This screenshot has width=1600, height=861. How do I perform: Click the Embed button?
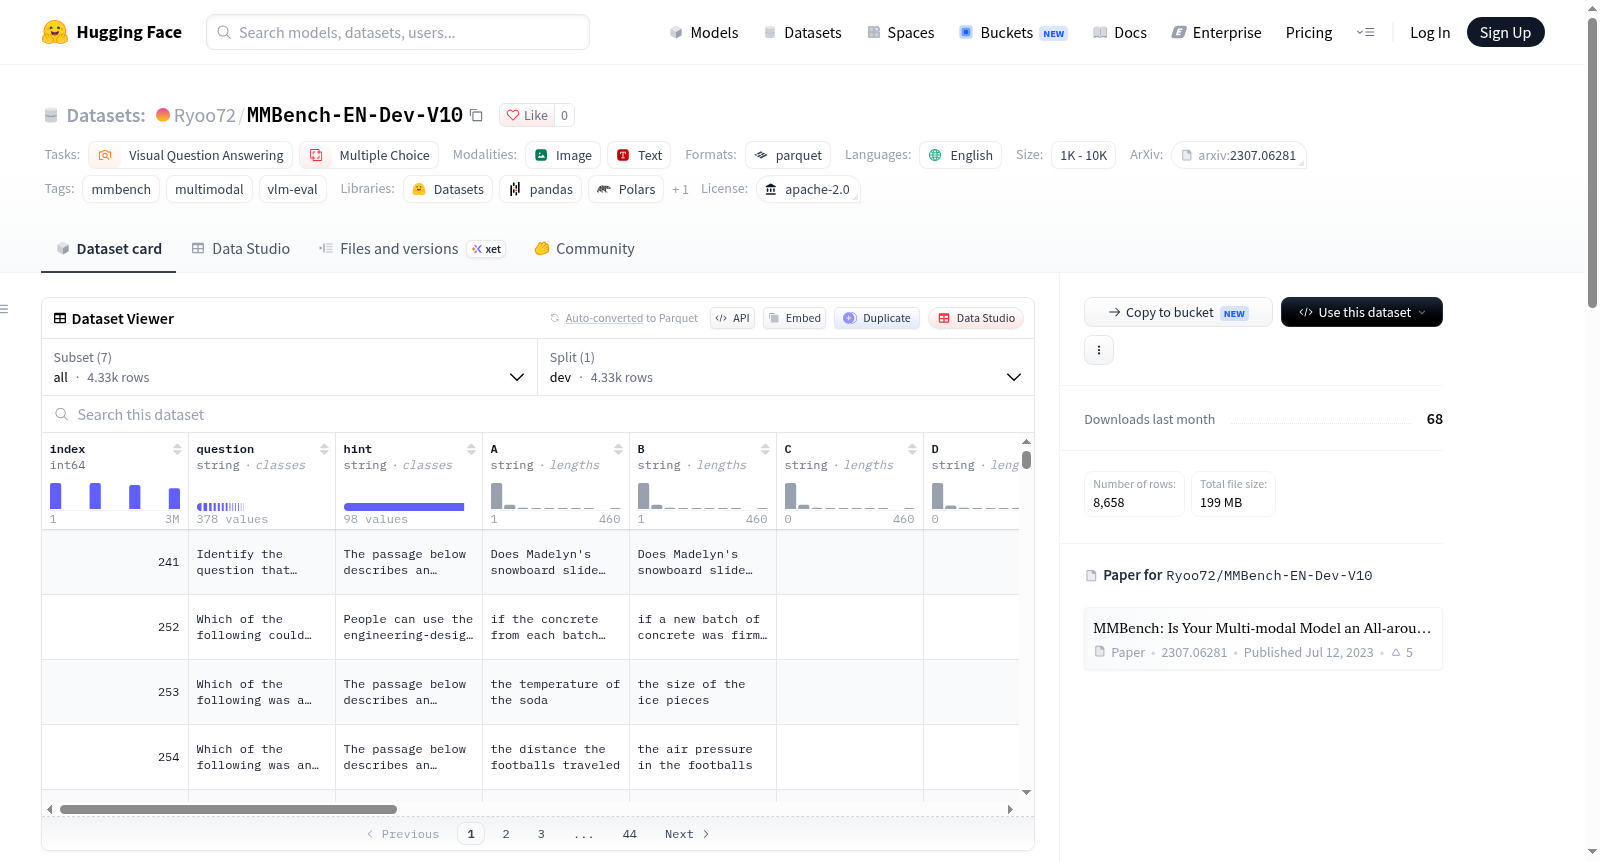coord(794,318)
